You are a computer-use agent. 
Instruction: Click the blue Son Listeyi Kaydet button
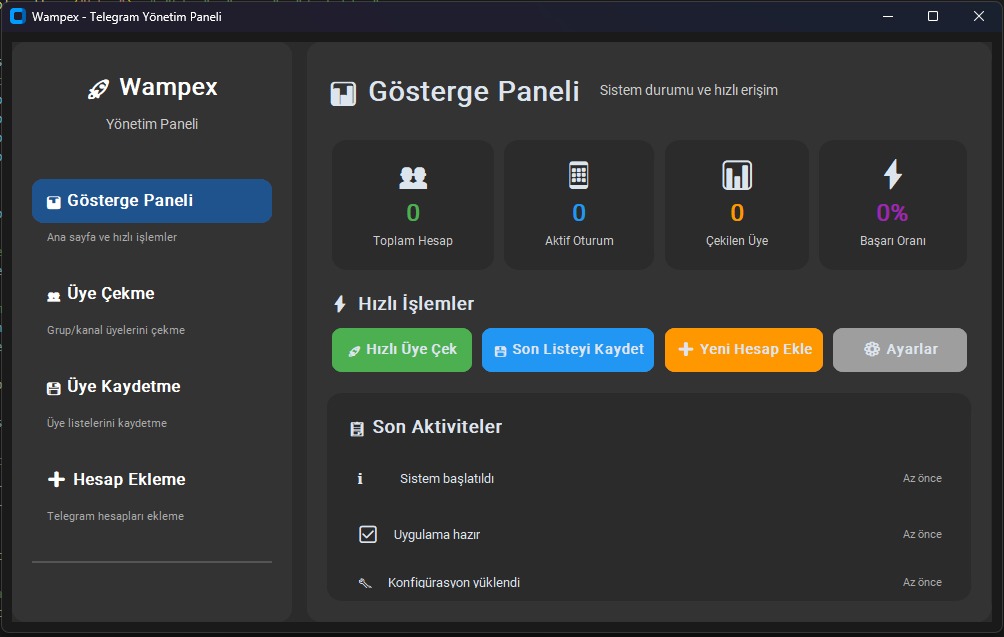(x=568, y=350)
